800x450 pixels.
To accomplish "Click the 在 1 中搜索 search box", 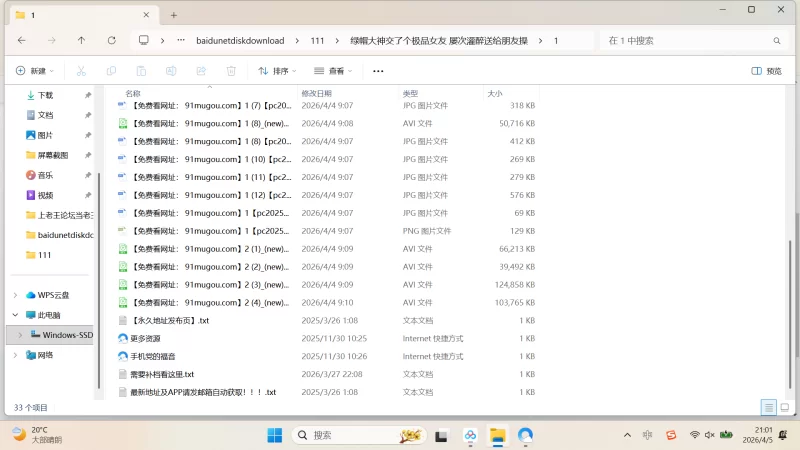I will 690,40.
